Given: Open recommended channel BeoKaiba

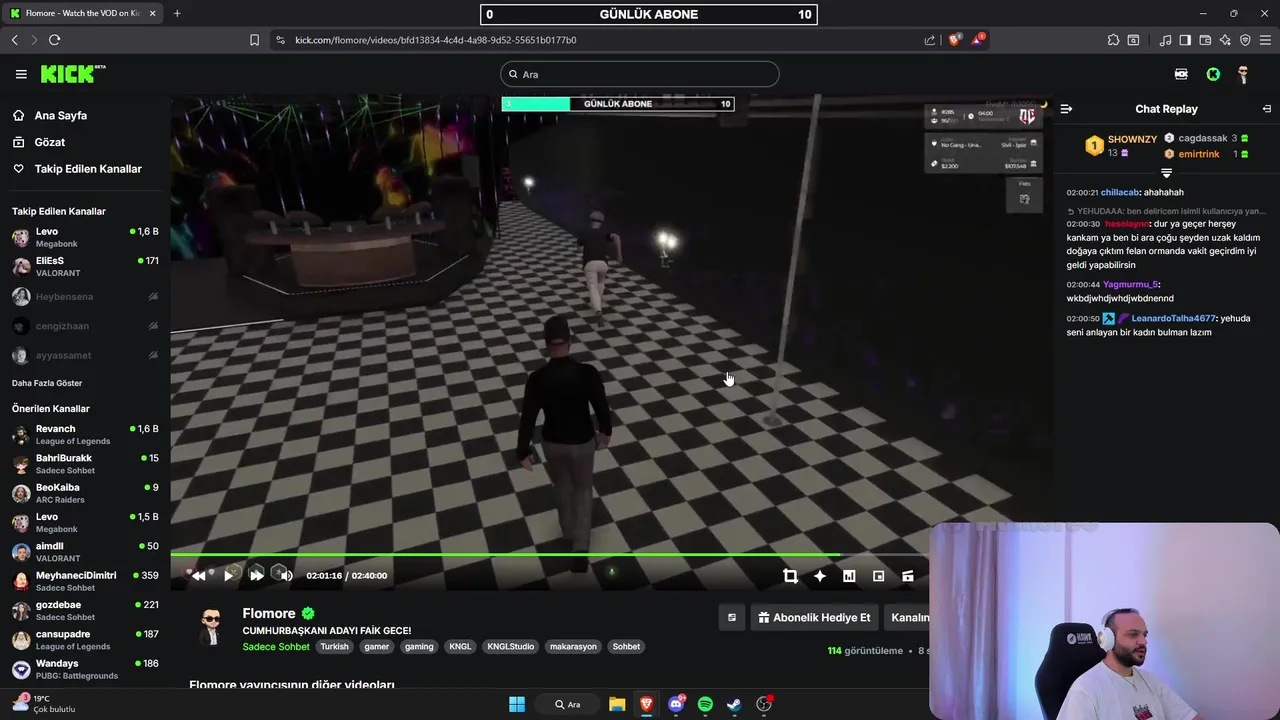Looking at the screenshot, I should coord(85,493).
